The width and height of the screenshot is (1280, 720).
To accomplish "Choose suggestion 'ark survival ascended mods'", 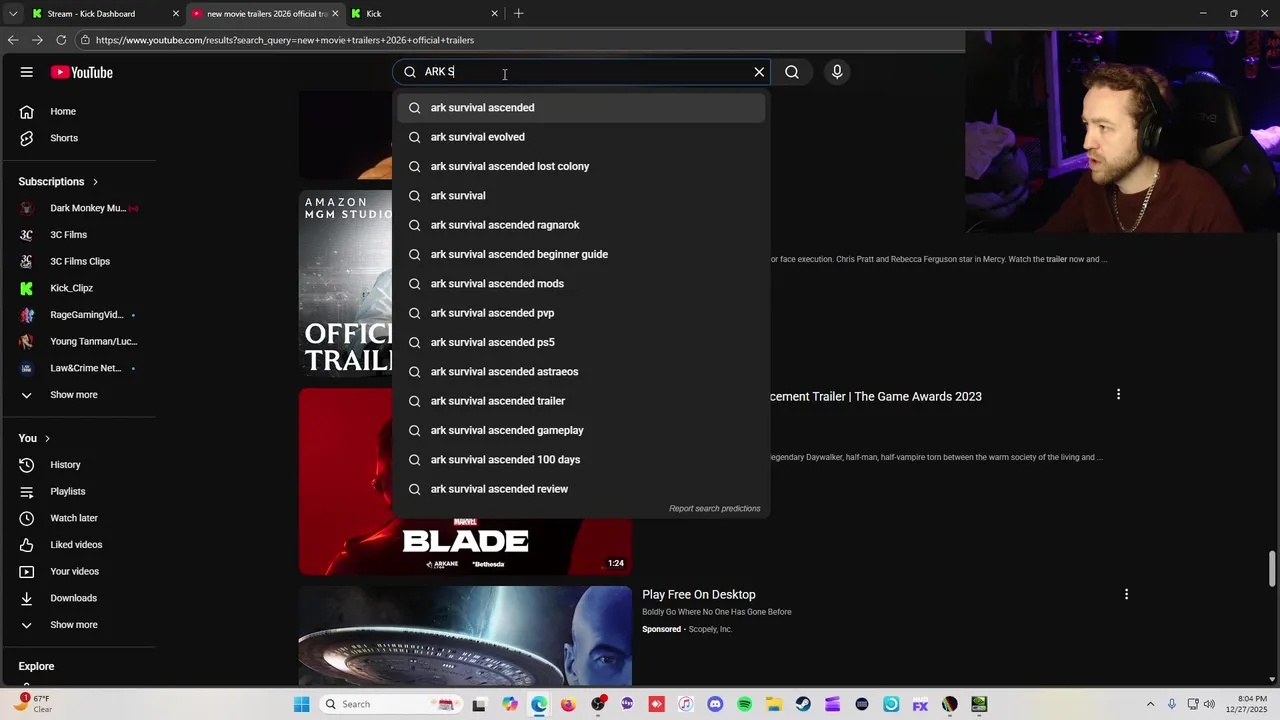I will click(581, 284).
